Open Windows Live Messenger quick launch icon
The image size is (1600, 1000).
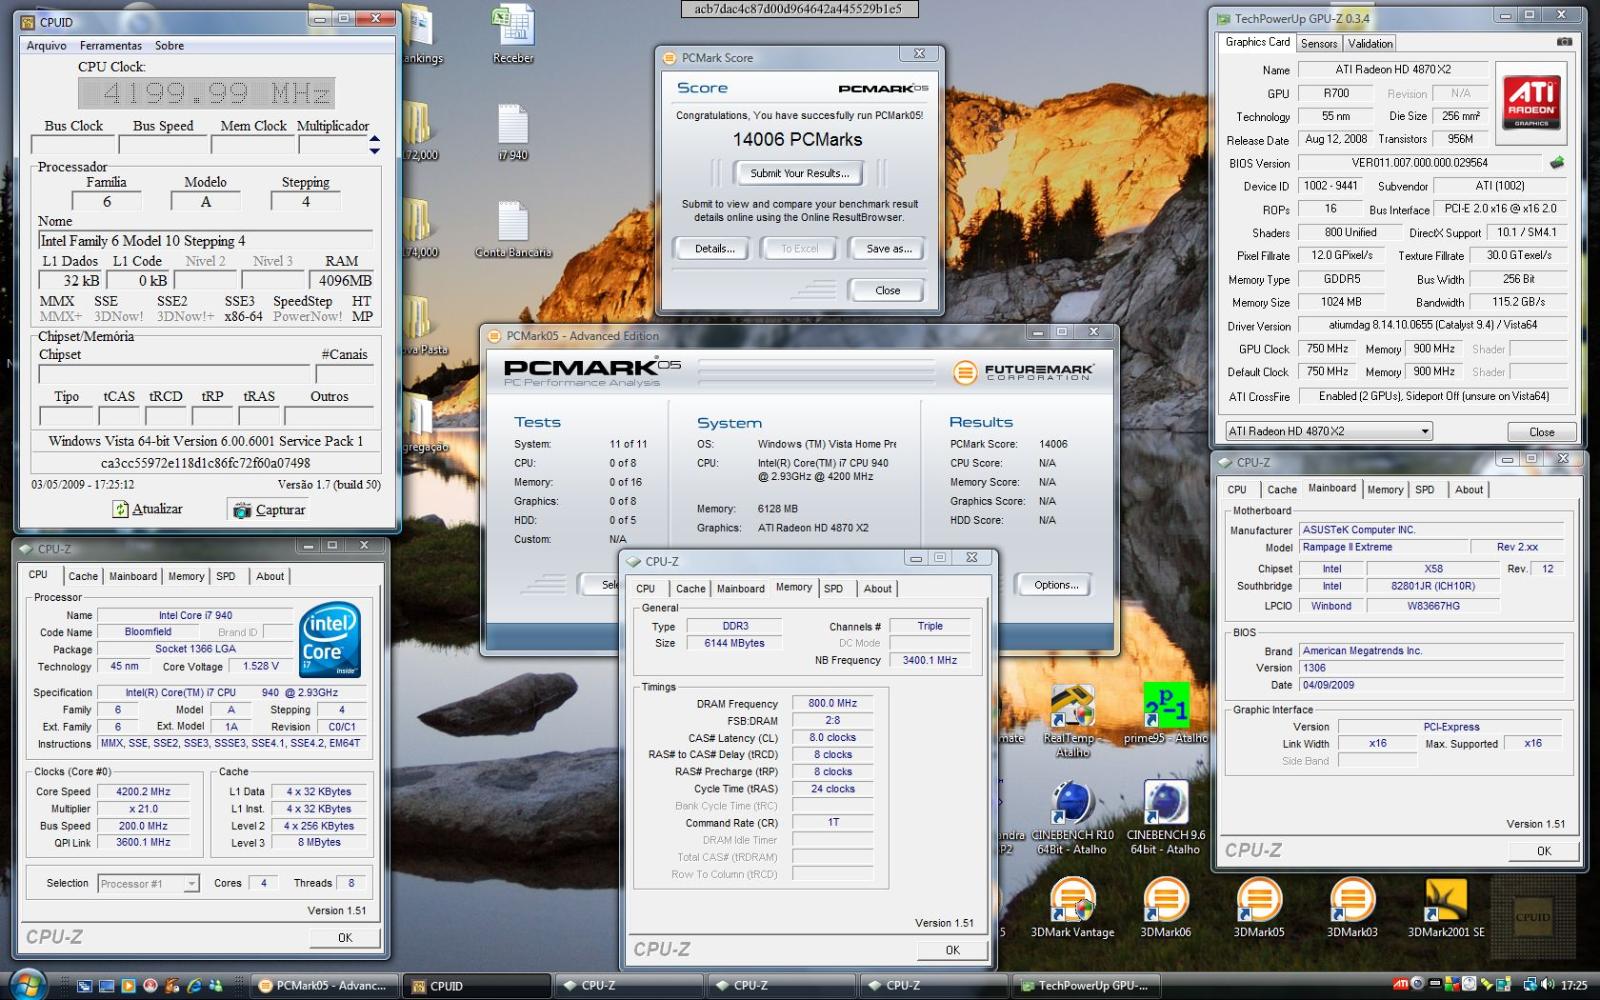click(x=216, y=986)
